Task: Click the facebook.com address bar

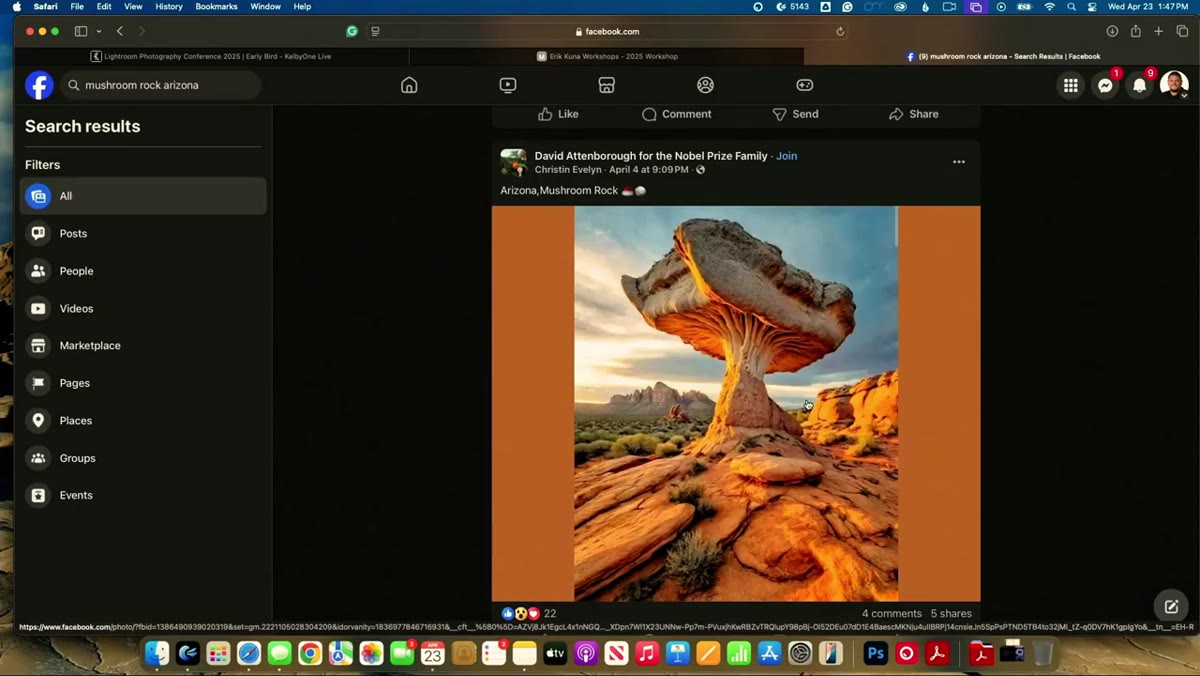Action: [x=607, y=31]
